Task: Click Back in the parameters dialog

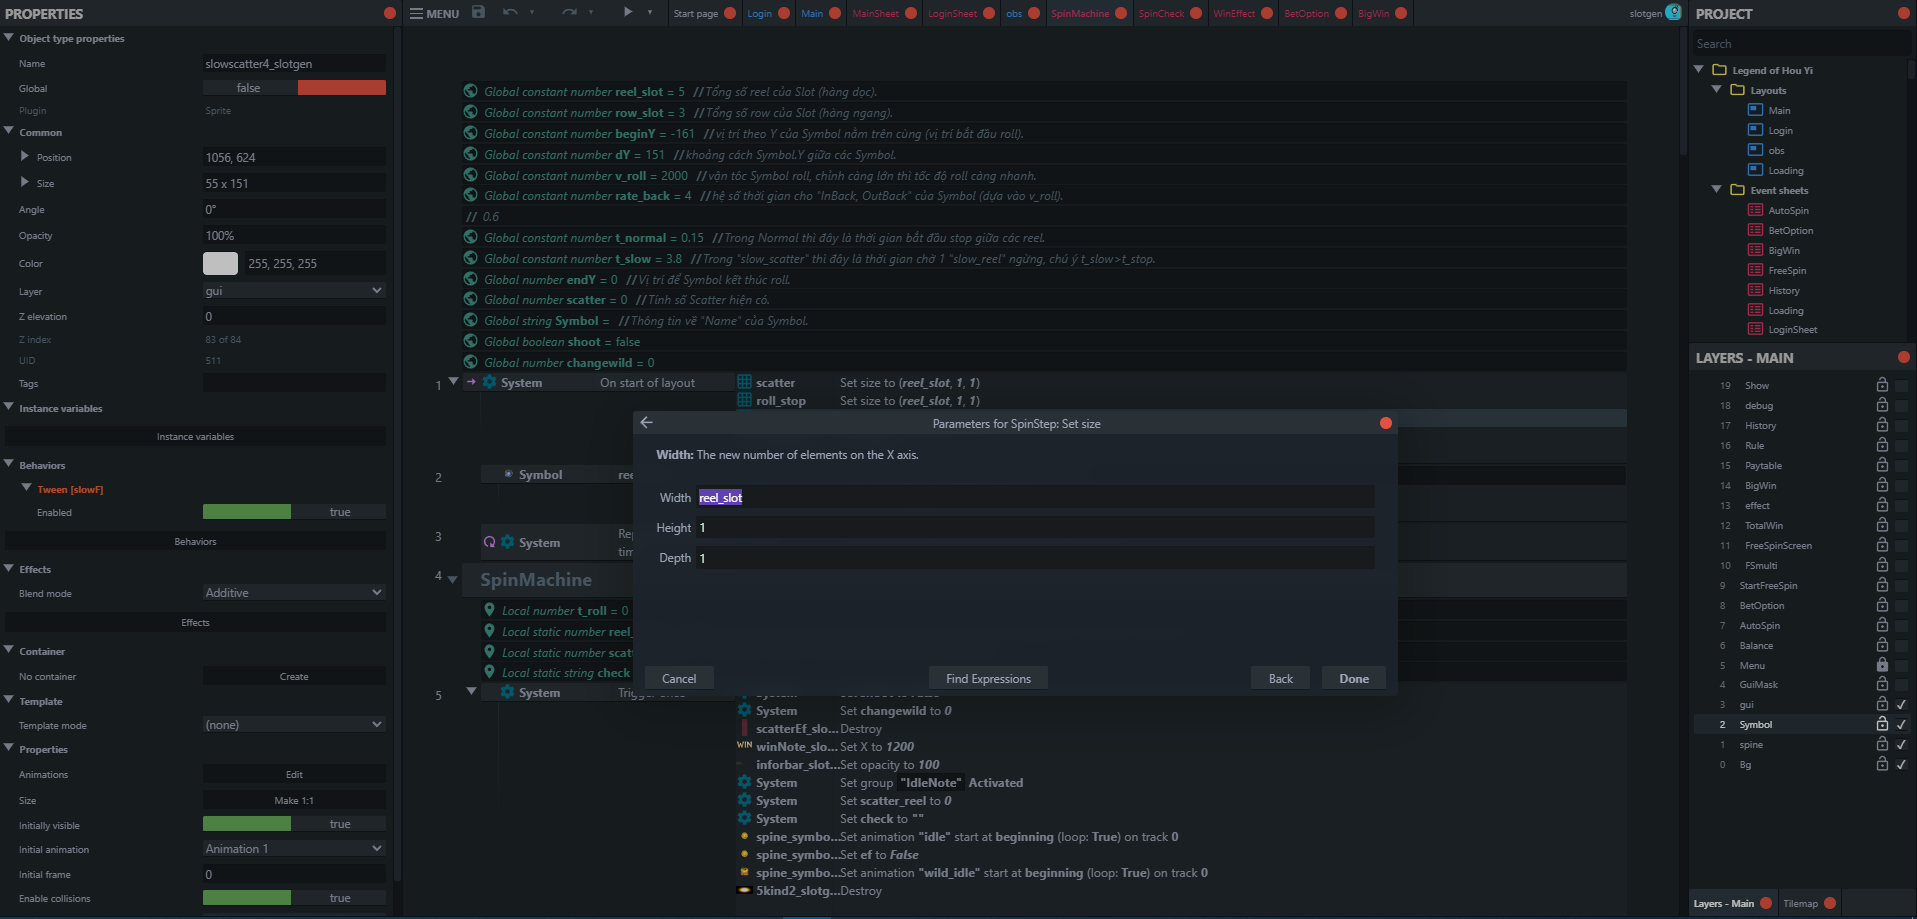Action: pyautogui.click(x=1281, y=678)
